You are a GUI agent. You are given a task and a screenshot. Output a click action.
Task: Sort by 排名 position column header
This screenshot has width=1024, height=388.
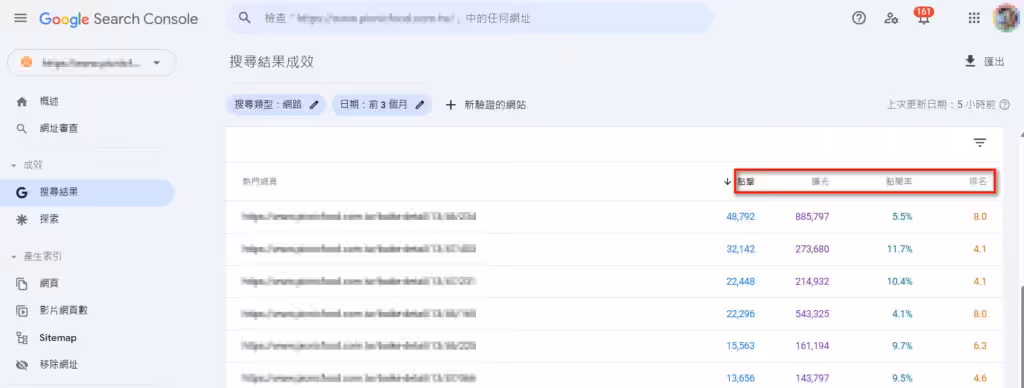point(978,182)
